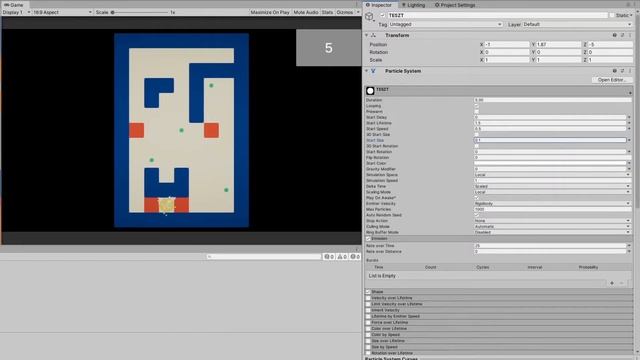Open the Transform component kebab menu
Image resolution: width=640 pixels, height=360 pixels.
pyautogui.click(x=630, y=36)
